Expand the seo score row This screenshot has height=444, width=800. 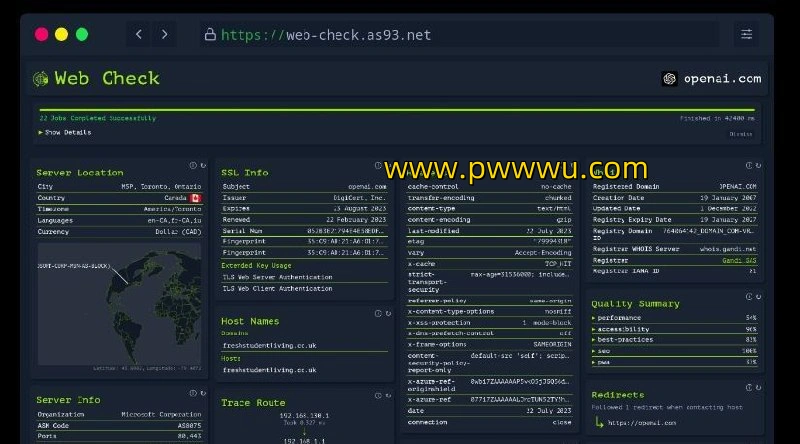click(674, 351)
